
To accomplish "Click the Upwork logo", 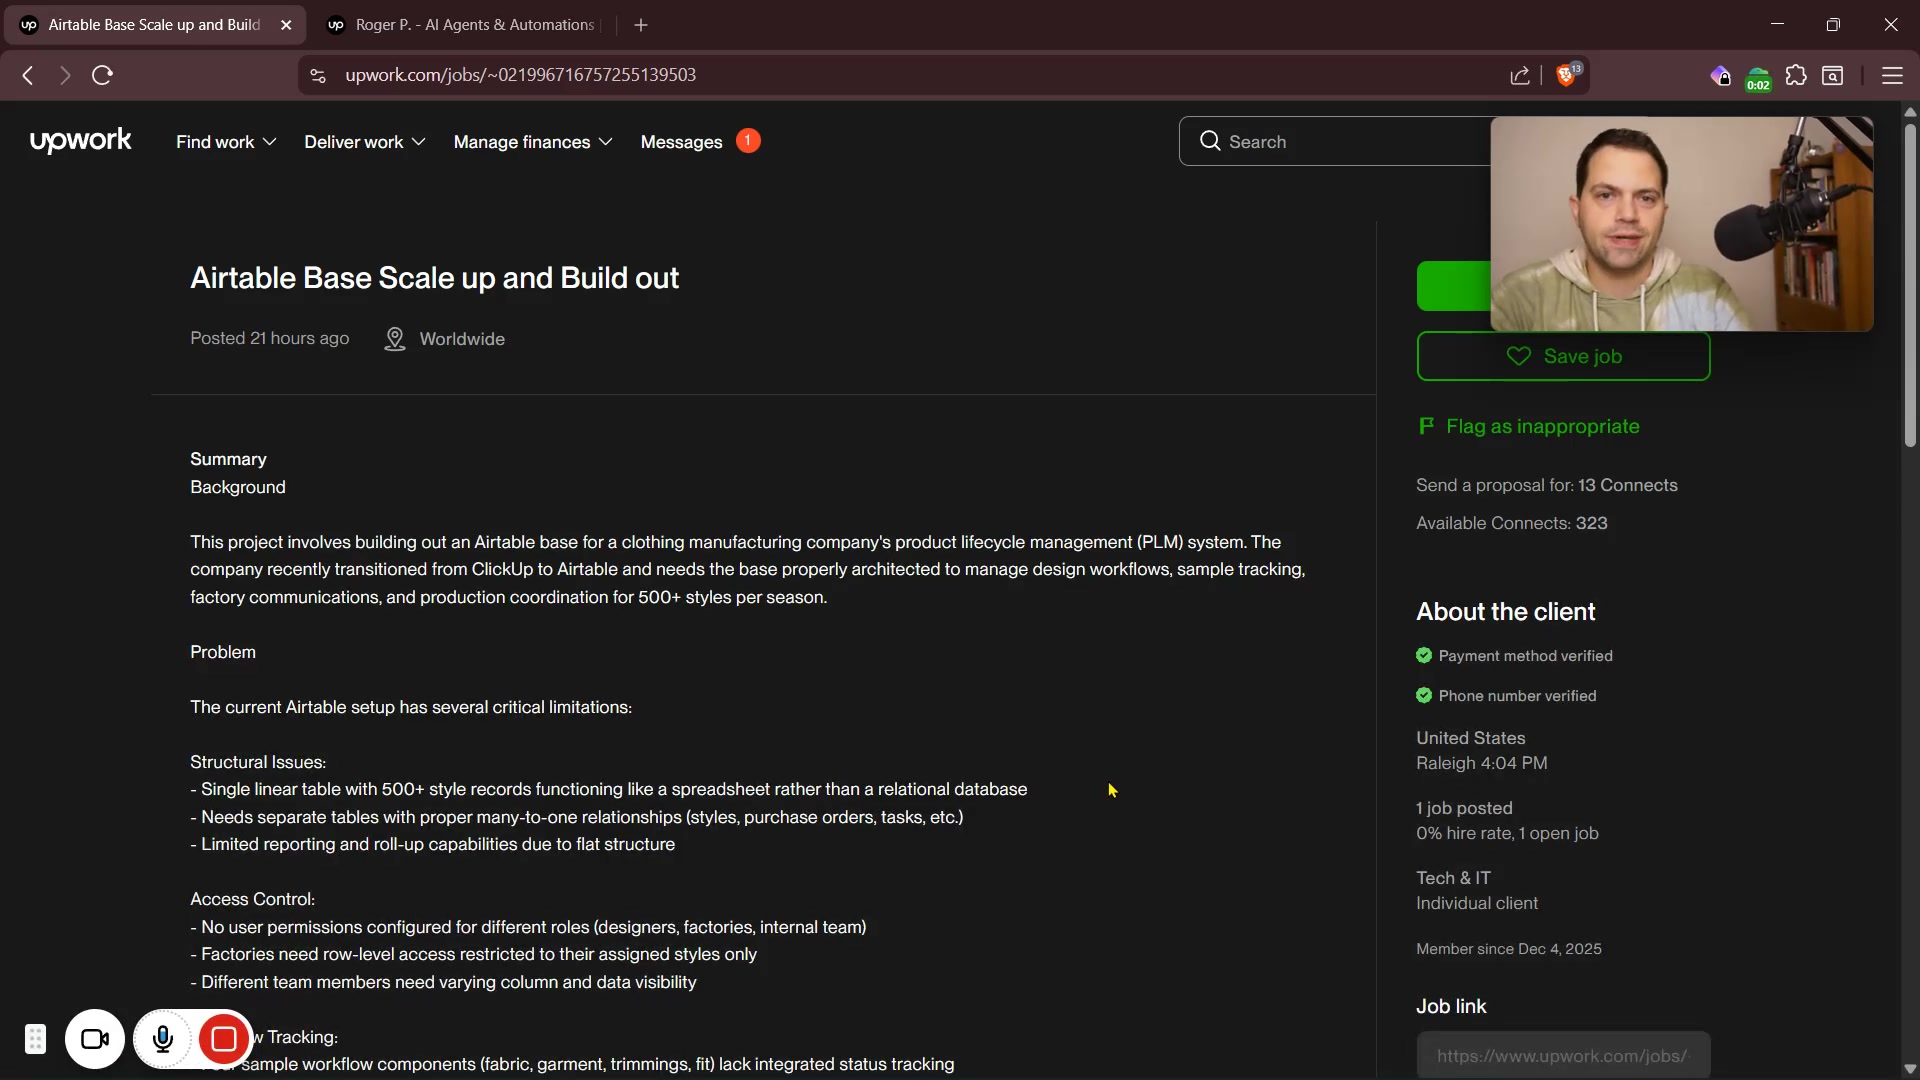I will click(80, 141).
